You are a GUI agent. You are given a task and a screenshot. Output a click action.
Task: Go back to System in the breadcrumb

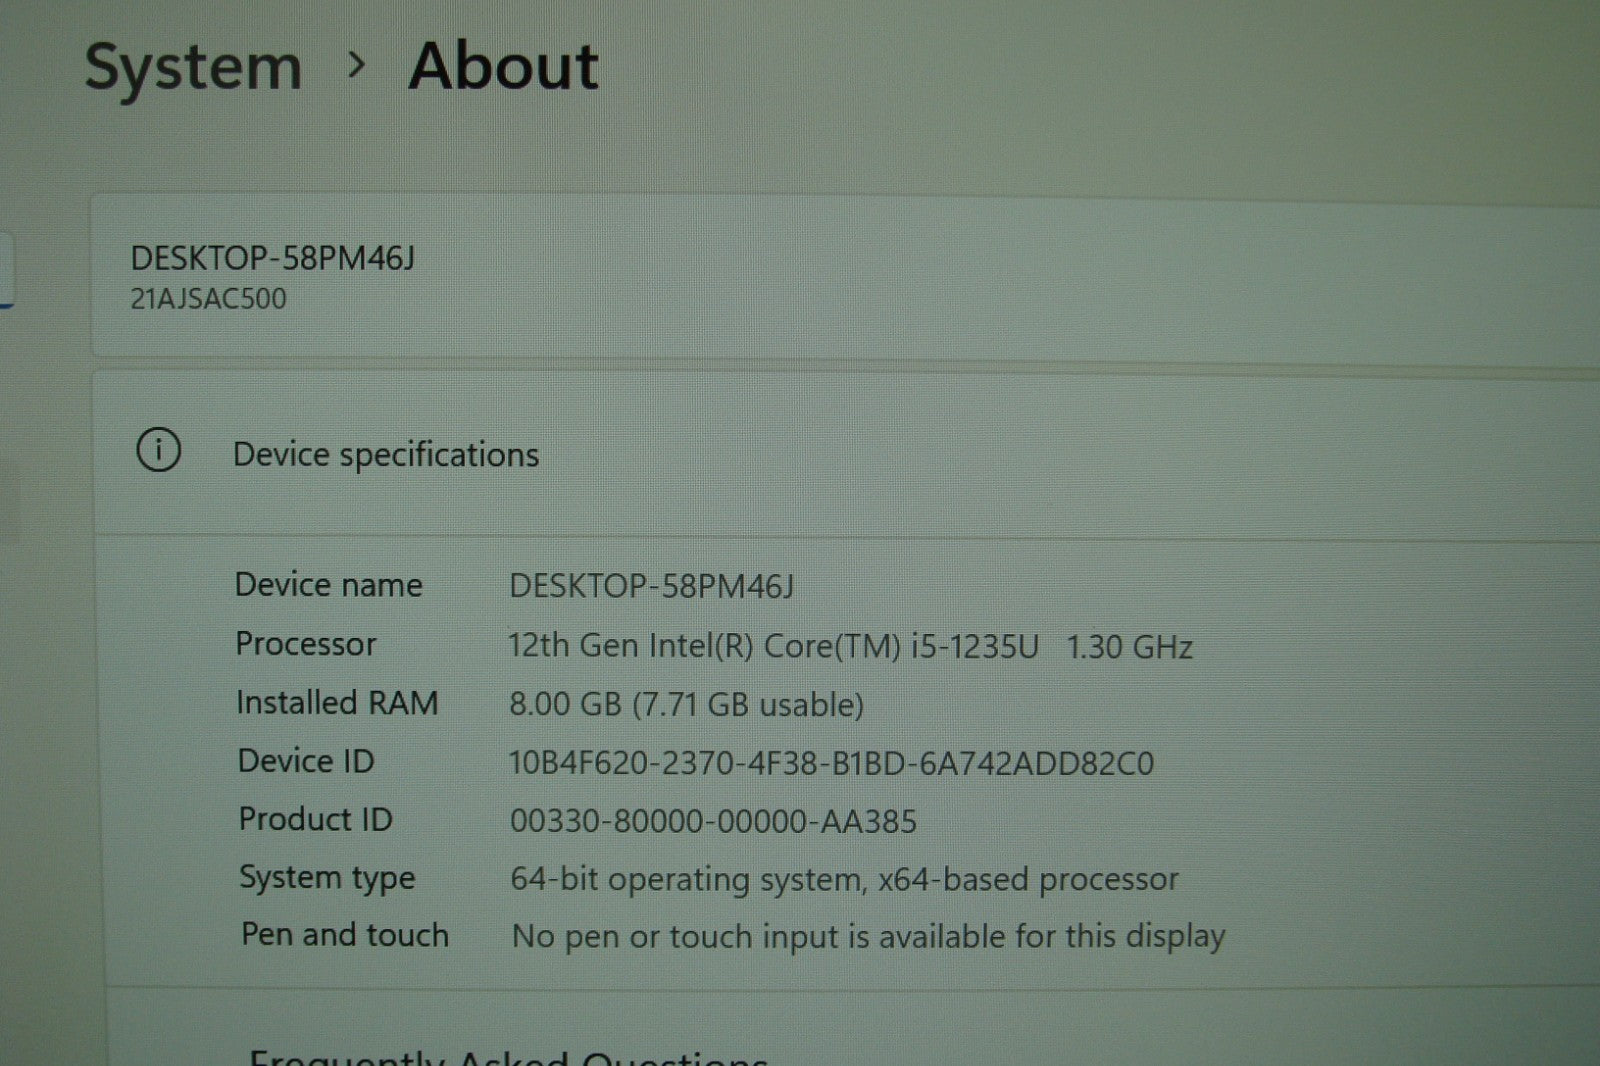(x=193, y=68)
